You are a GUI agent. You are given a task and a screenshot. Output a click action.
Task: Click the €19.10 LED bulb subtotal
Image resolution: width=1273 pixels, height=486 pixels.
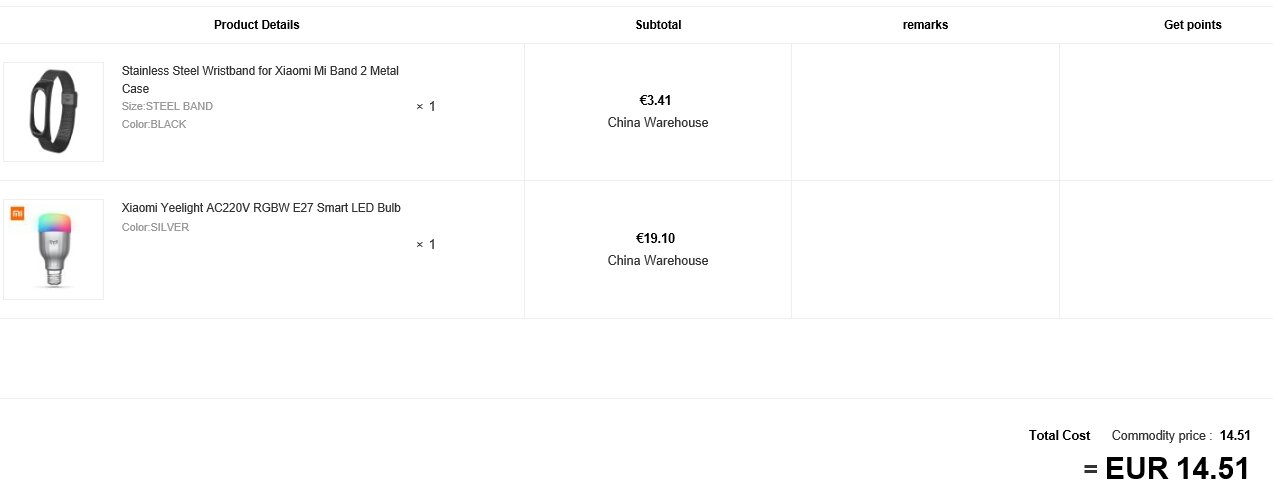[x=655, y=238]
